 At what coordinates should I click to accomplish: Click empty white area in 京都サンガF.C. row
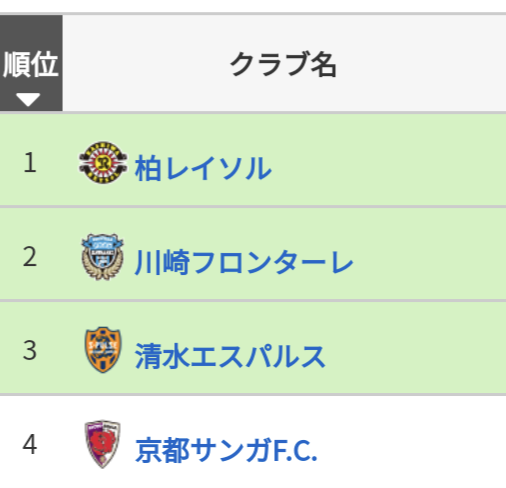pyautogui.click(x=413, y=442)
